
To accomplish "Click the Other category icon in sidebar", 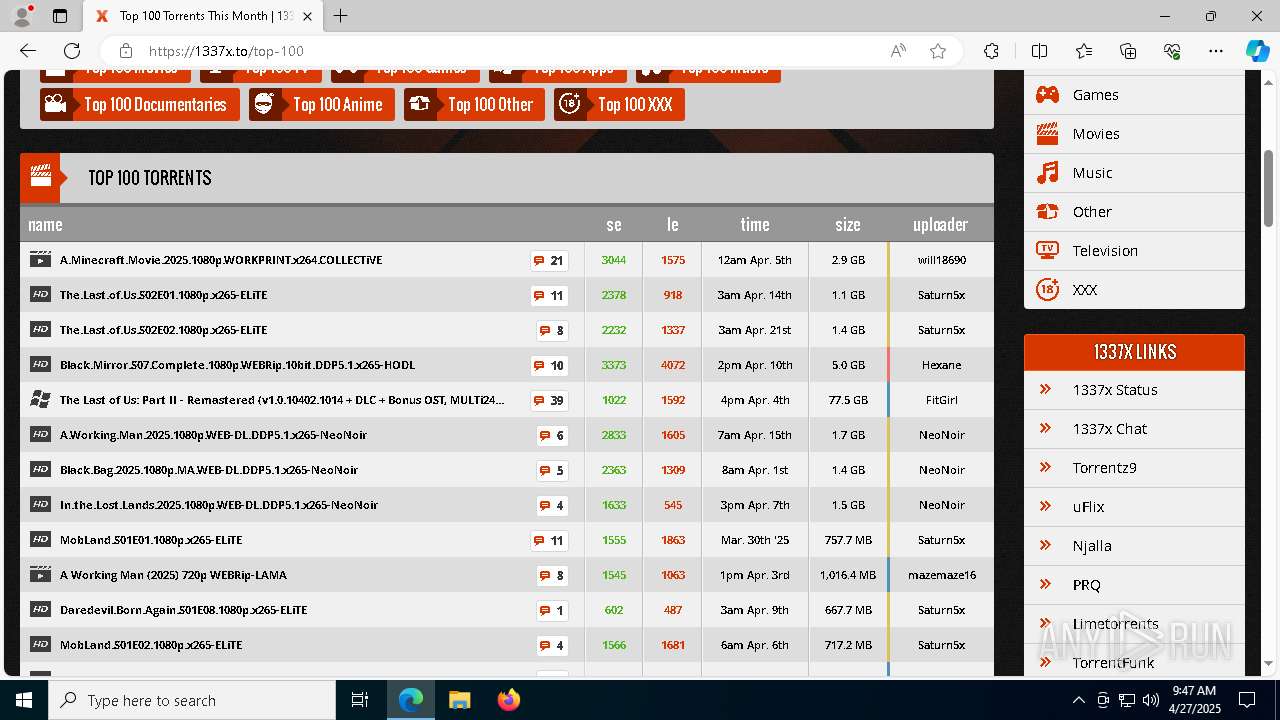I will [1047, 212].
